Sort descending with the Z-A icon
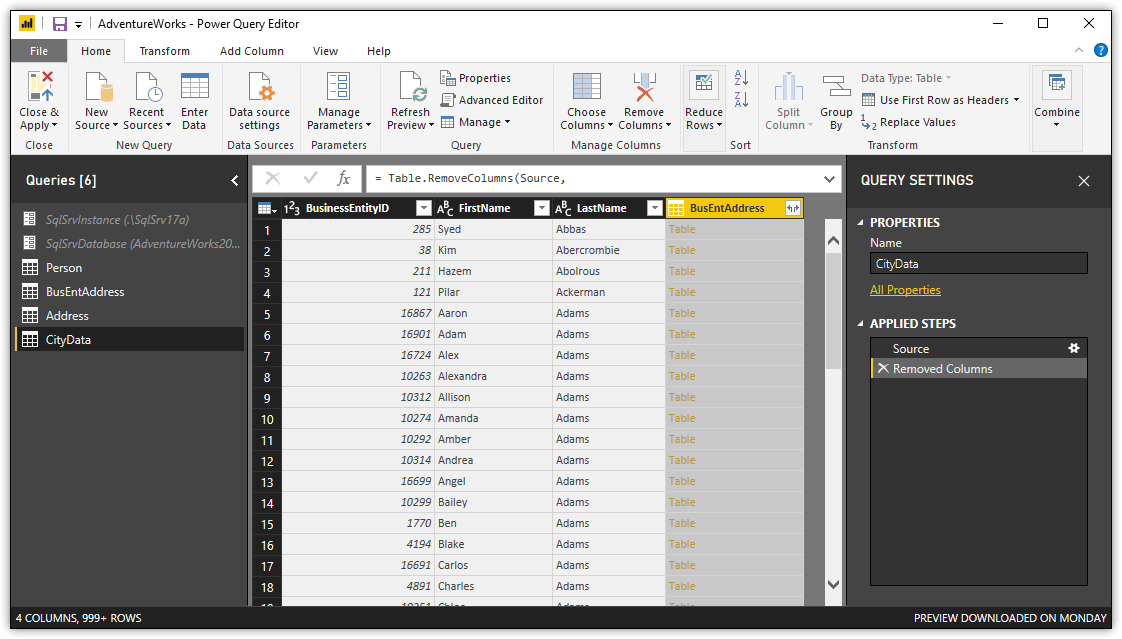 pos(741,99)
